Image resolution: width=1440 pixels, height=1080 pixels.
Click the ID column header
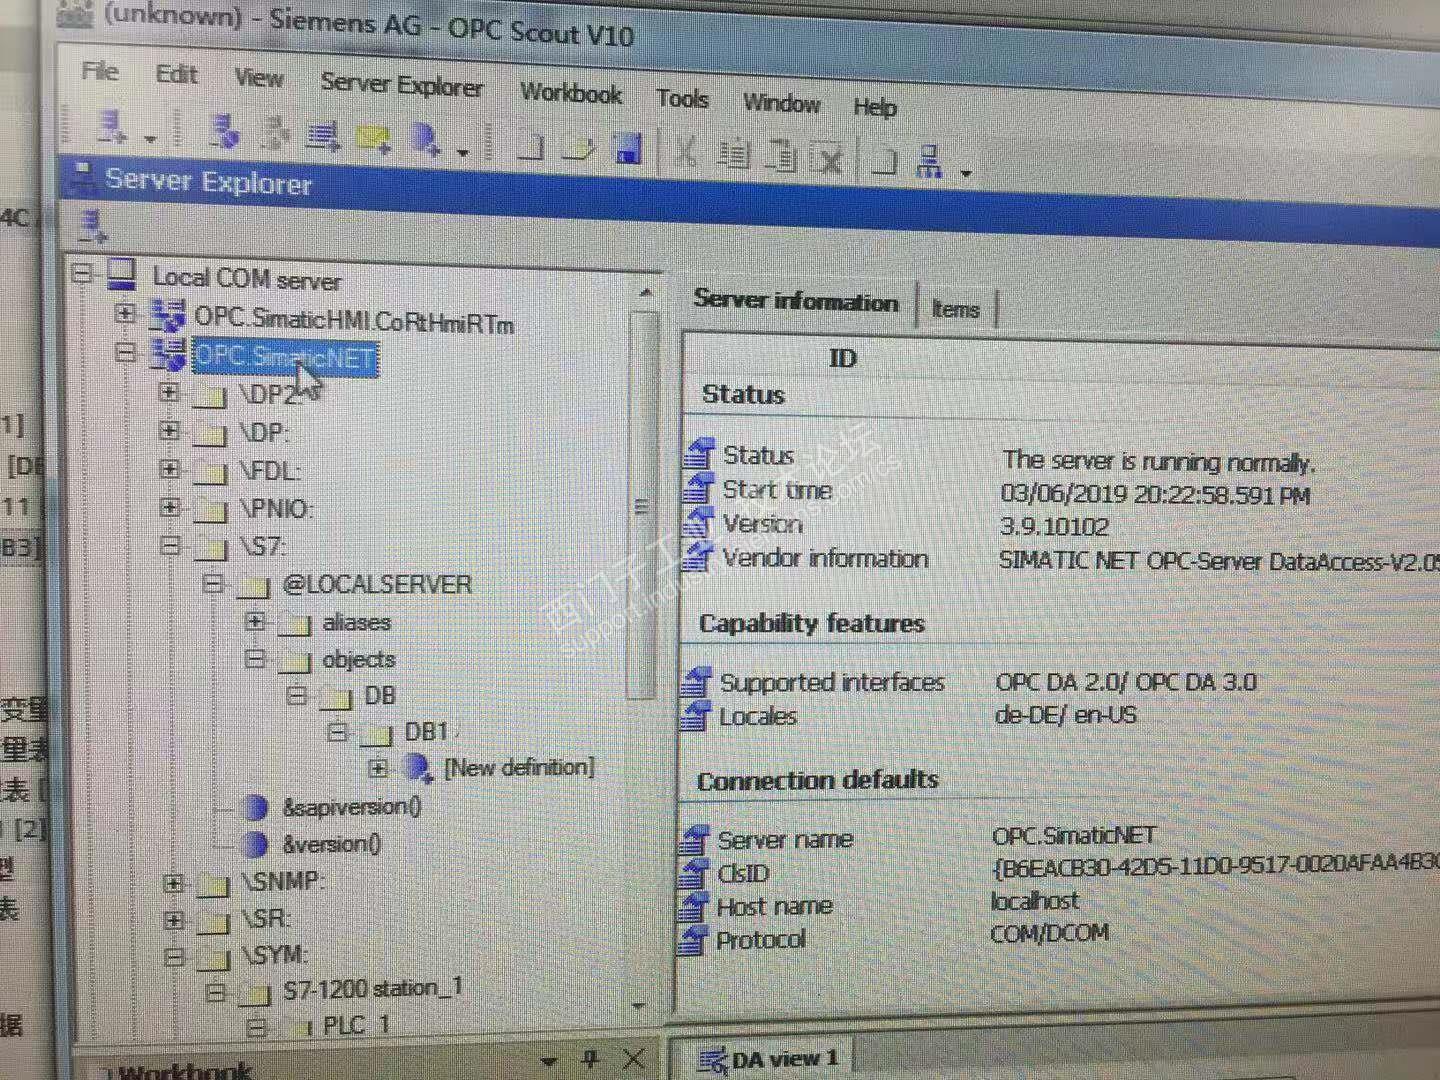[842, 357]
